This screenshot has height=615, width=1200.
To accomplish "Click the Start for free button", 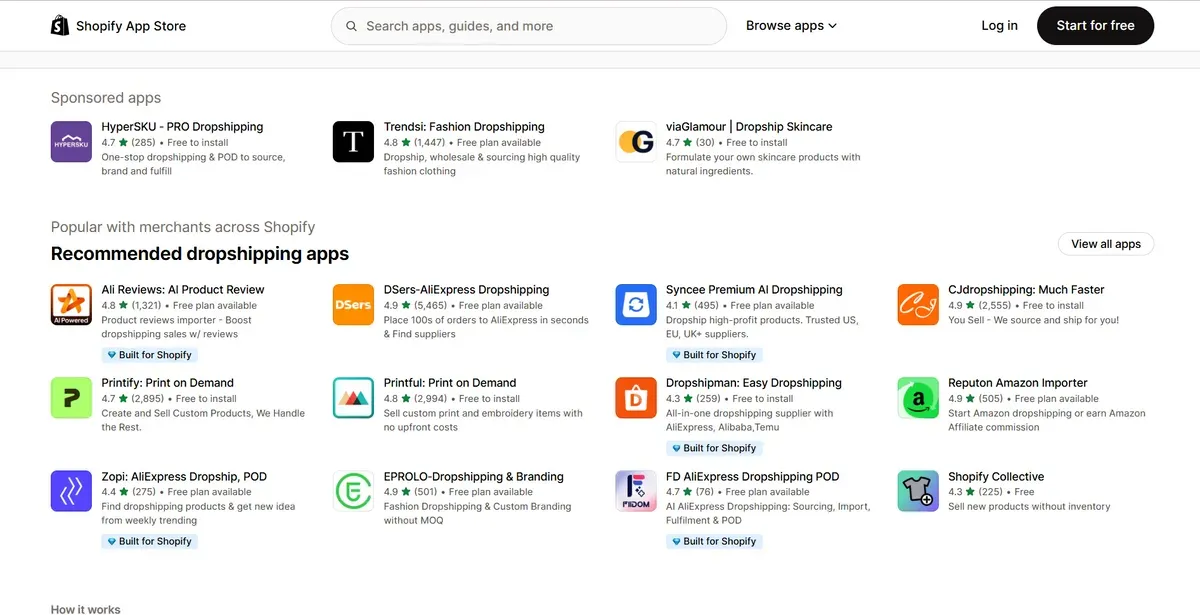I will [x=1095, y=26].
